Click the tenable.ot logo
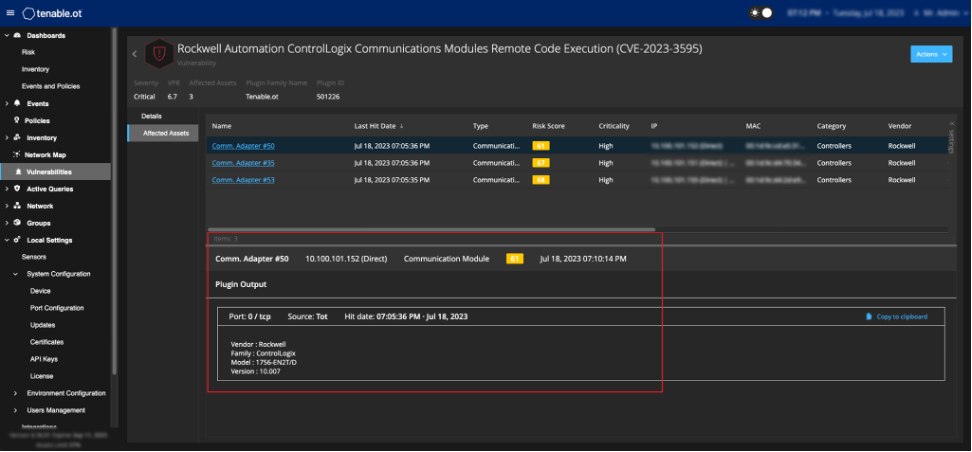Image resolution: width=972 pixels, height=452 pixels. click(x=52, y=13)
